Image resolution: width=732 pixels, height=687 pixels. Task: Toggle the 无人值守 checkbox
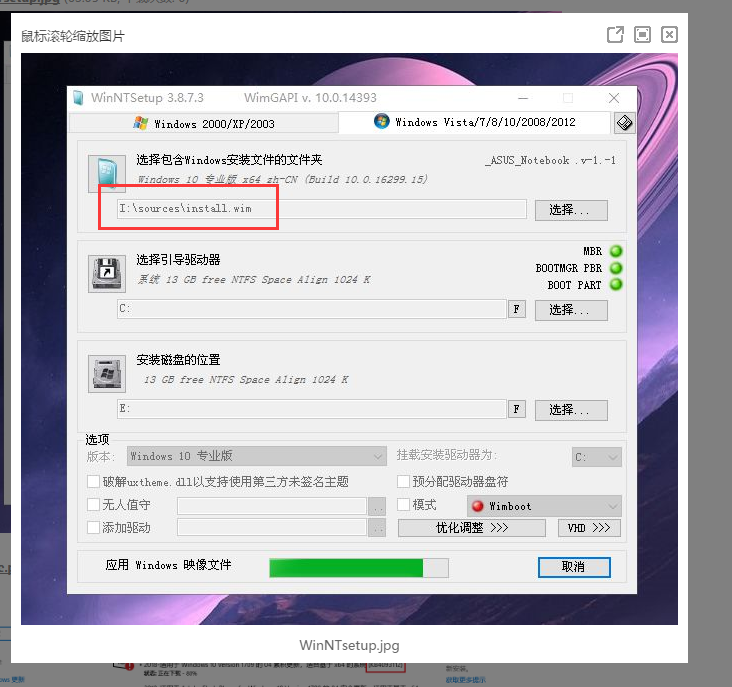[x=94, y=505]
